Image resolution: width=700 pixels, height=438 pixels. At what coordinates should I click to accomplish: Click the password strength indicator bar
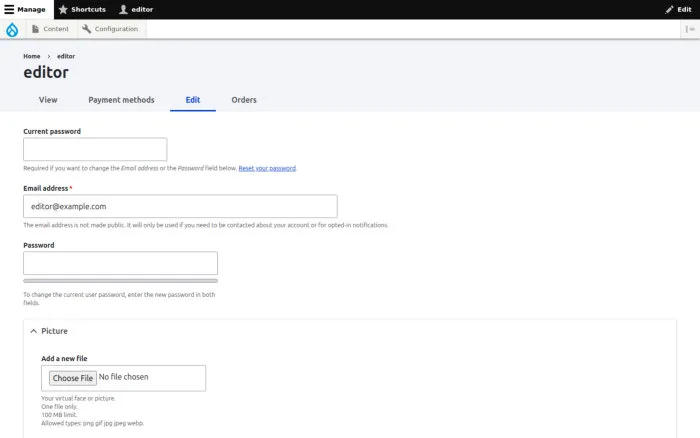click(121, 281)
